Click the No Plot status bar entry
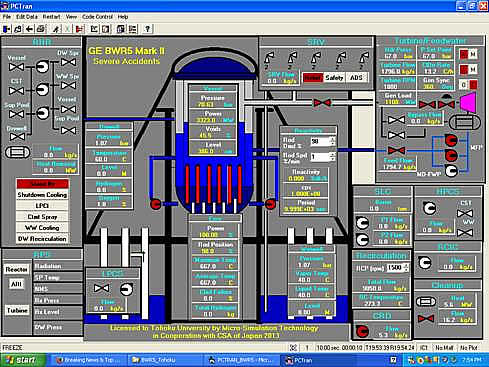 pos(469,348)
